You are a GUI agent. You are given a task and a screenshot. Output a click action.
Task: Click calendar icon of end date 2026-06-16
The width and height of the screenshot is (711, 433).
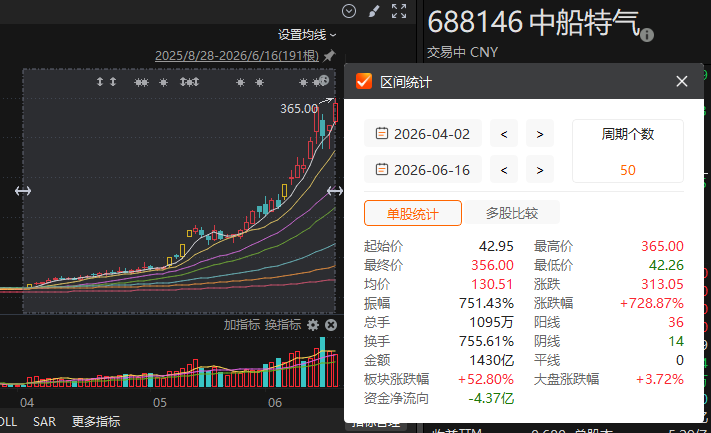click(382, 169)
